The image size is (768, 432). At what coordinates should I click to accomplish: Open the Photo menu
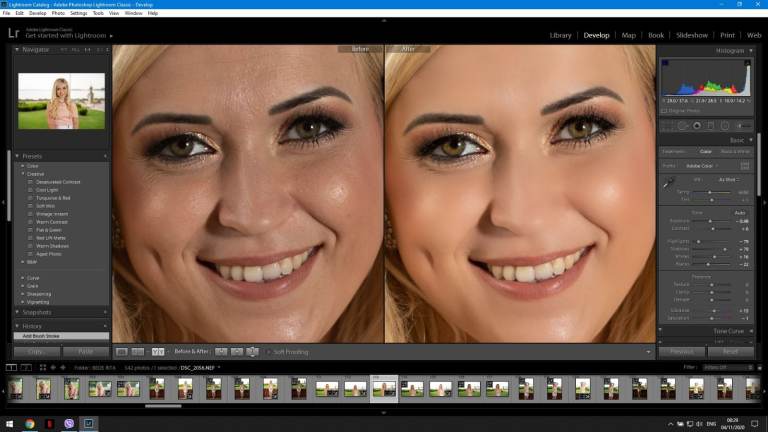(59, 13)
